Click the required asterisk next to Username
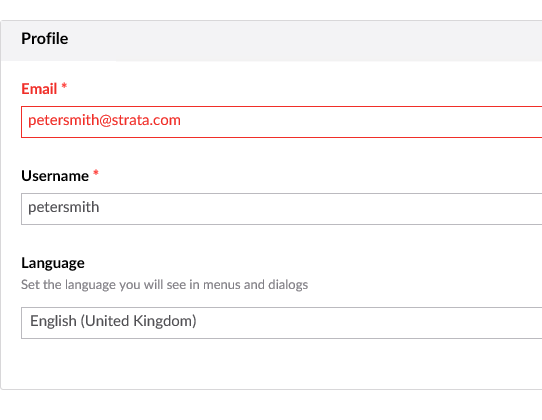Viewport: 542px width, 420px height. (96, 172)
